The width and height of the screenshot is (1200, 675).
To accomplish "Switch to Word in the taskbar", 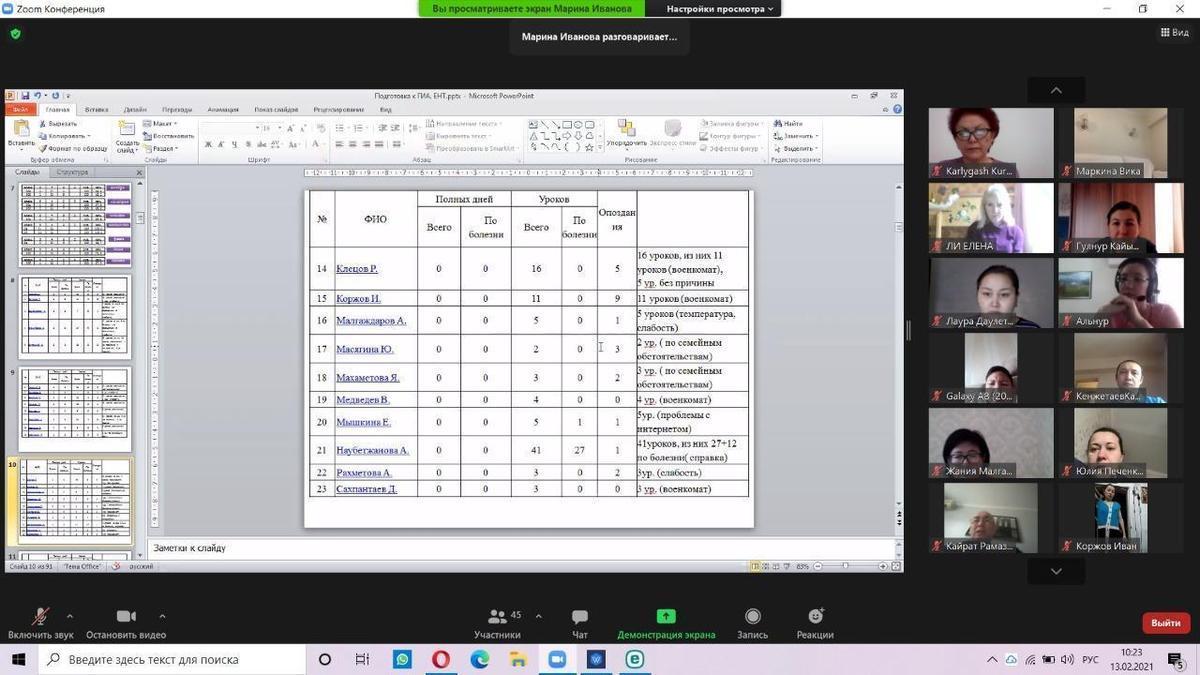I will coord(596,659).
